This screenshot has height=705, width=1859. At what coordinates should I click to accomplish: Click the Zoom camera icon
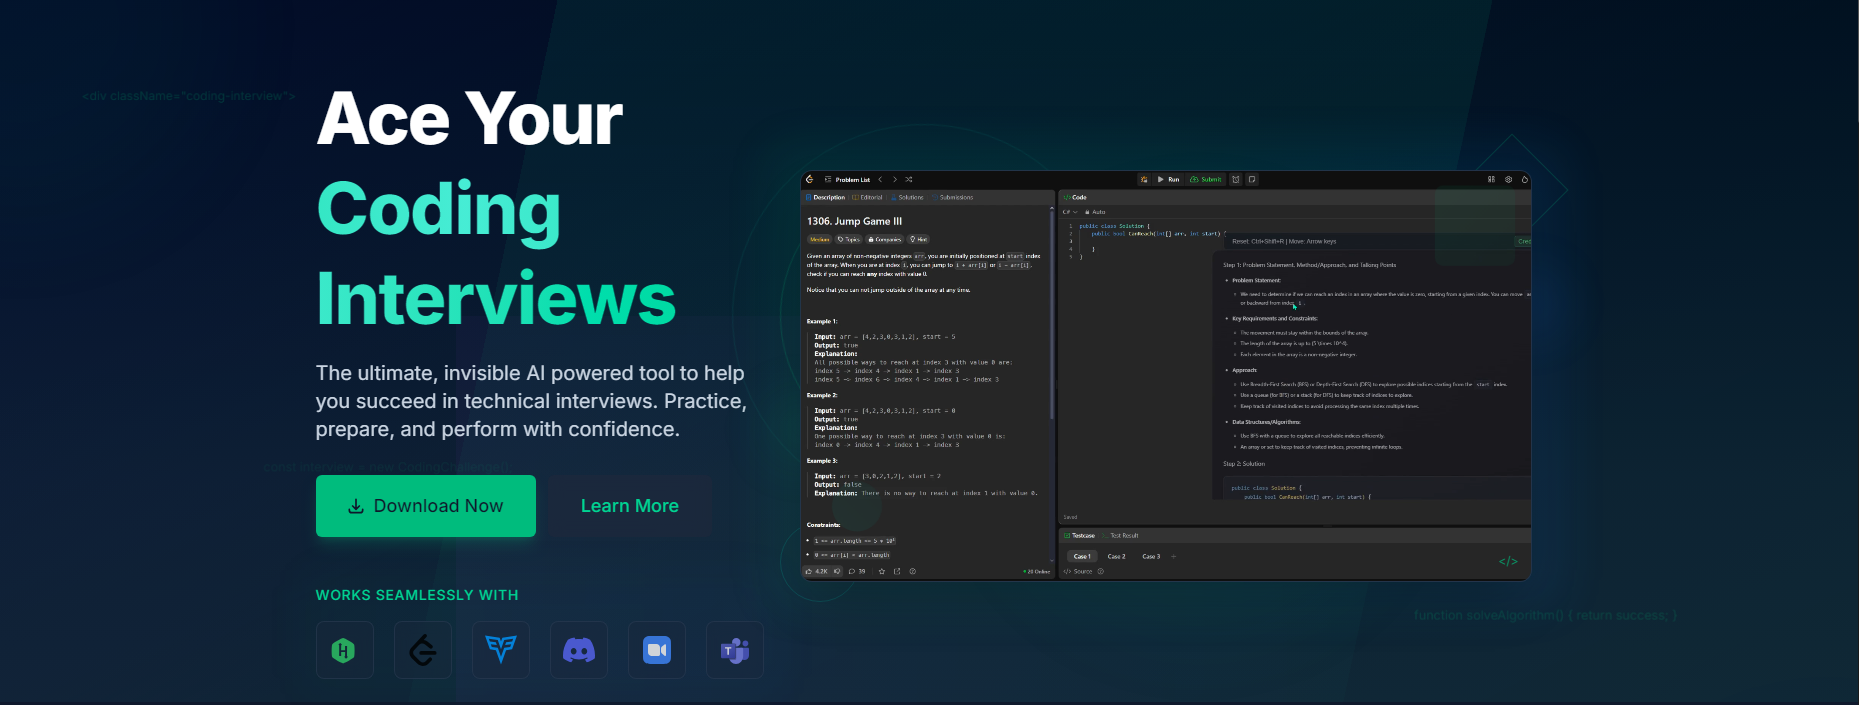click(x=656, y=650)
